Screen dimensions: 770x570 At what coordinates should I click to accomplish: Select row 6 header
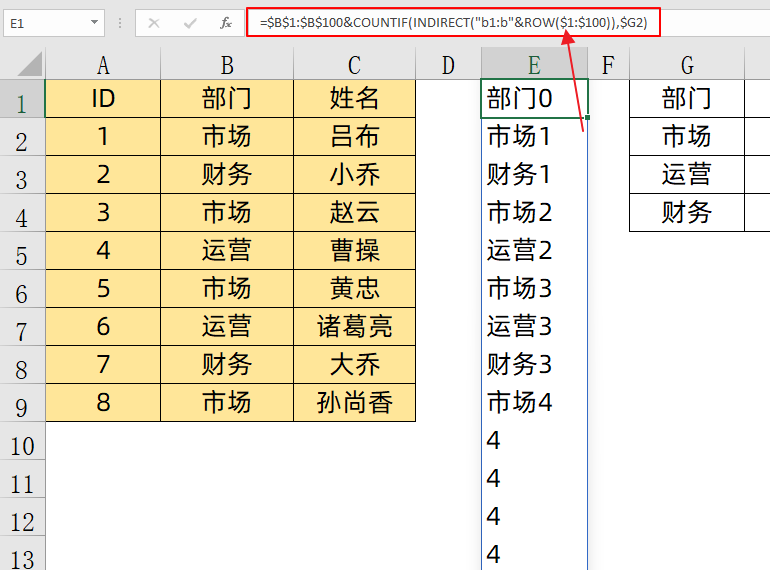[x=22, y=289]
